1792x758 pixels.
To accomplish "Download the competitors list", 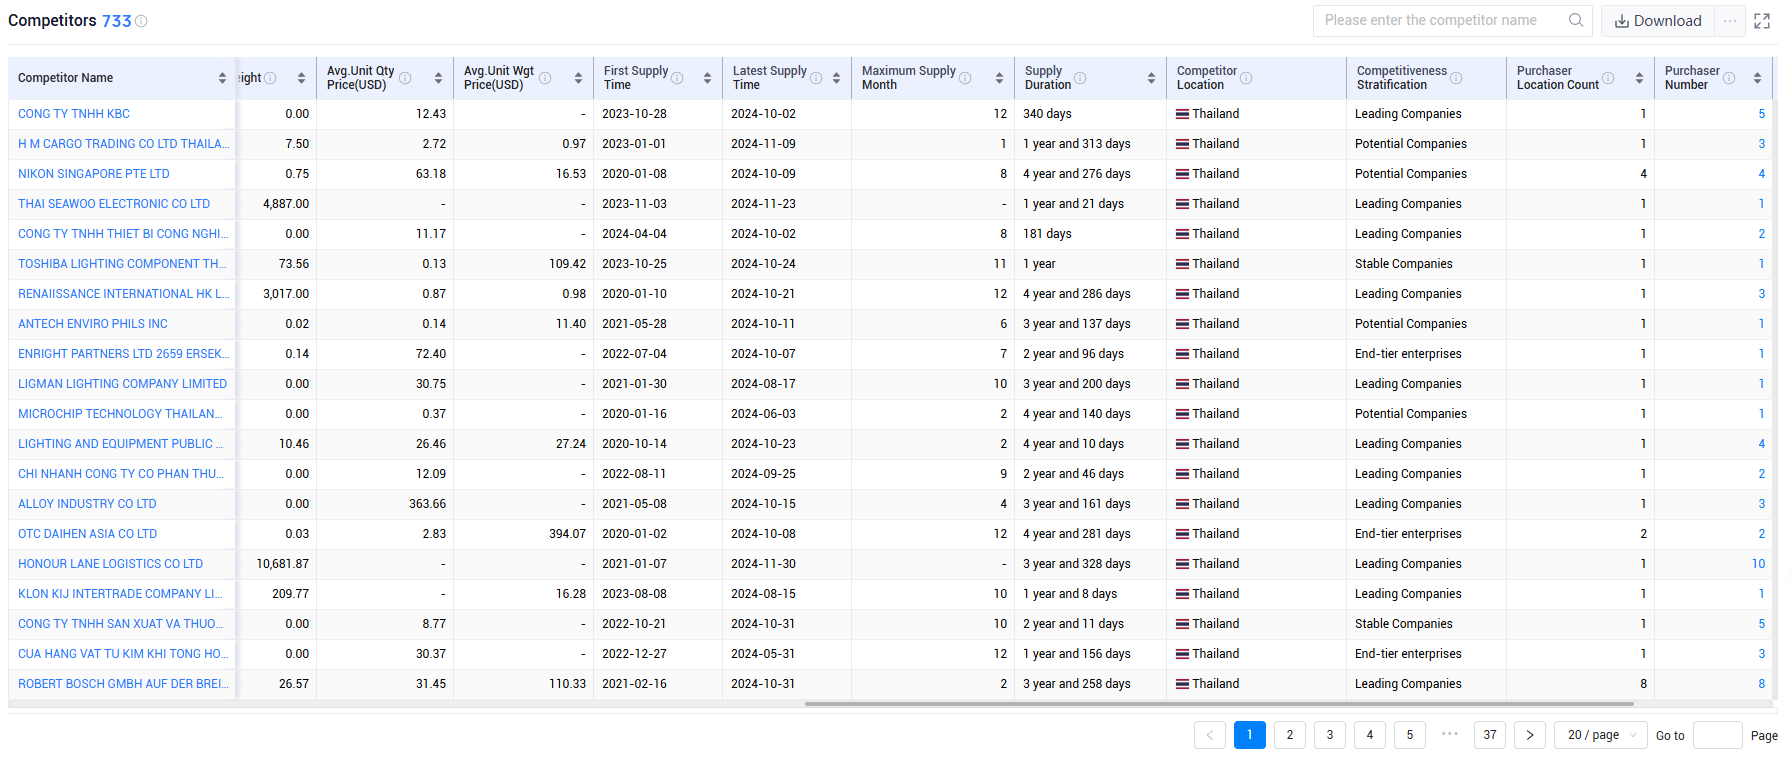I will click(1658, 21).
